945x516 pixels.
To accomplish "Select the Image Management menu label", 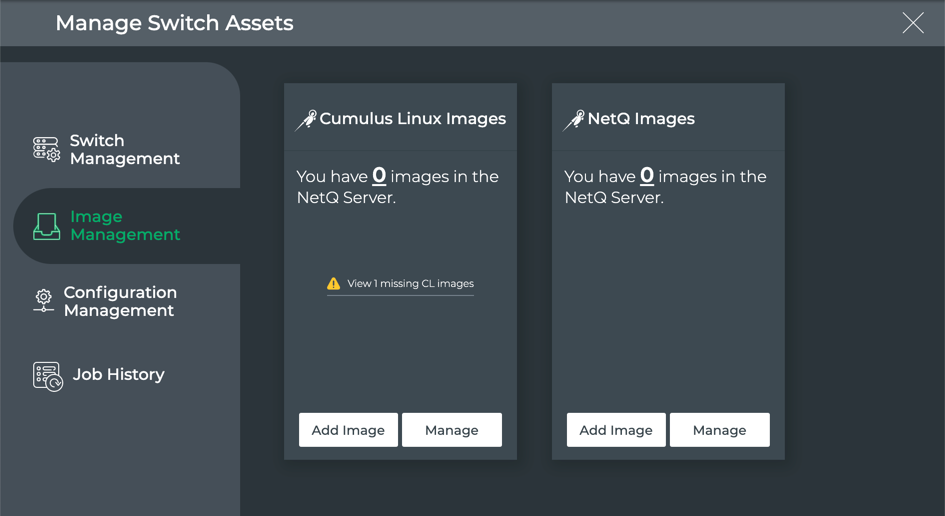I will [x=124, y=226].
